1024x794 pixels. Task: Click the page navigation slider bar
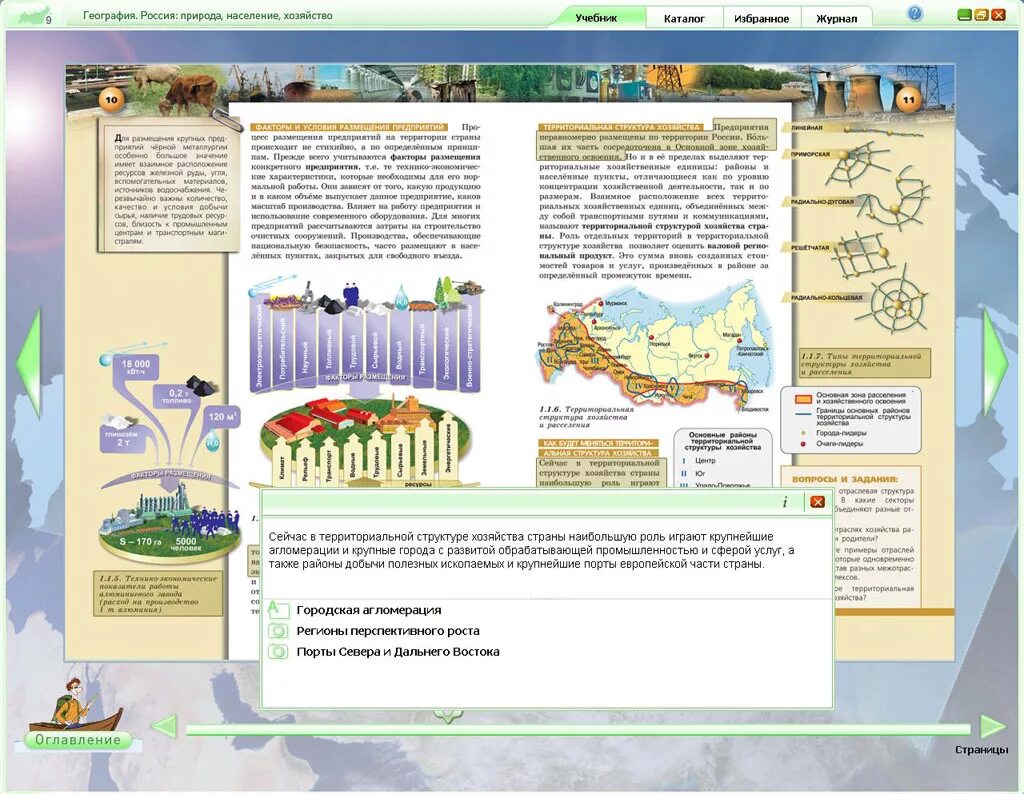[577, 729]
